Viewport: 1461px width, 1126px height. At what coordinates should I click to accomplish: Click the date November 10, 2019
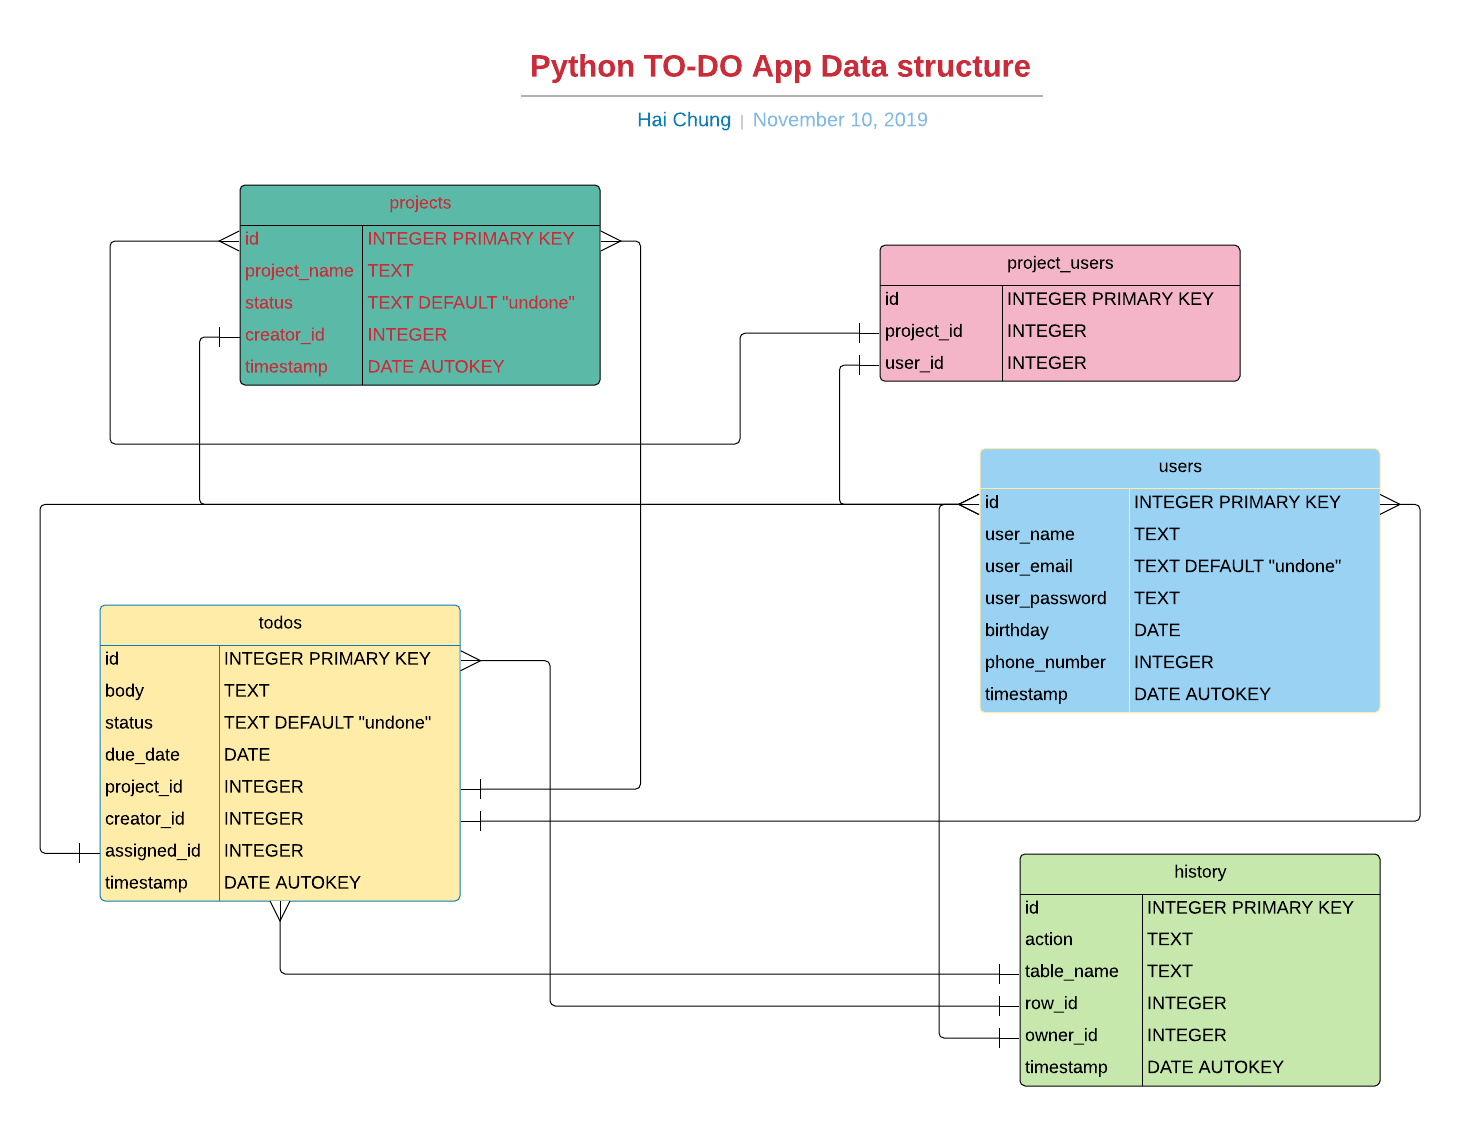click(x=839, y=120)
